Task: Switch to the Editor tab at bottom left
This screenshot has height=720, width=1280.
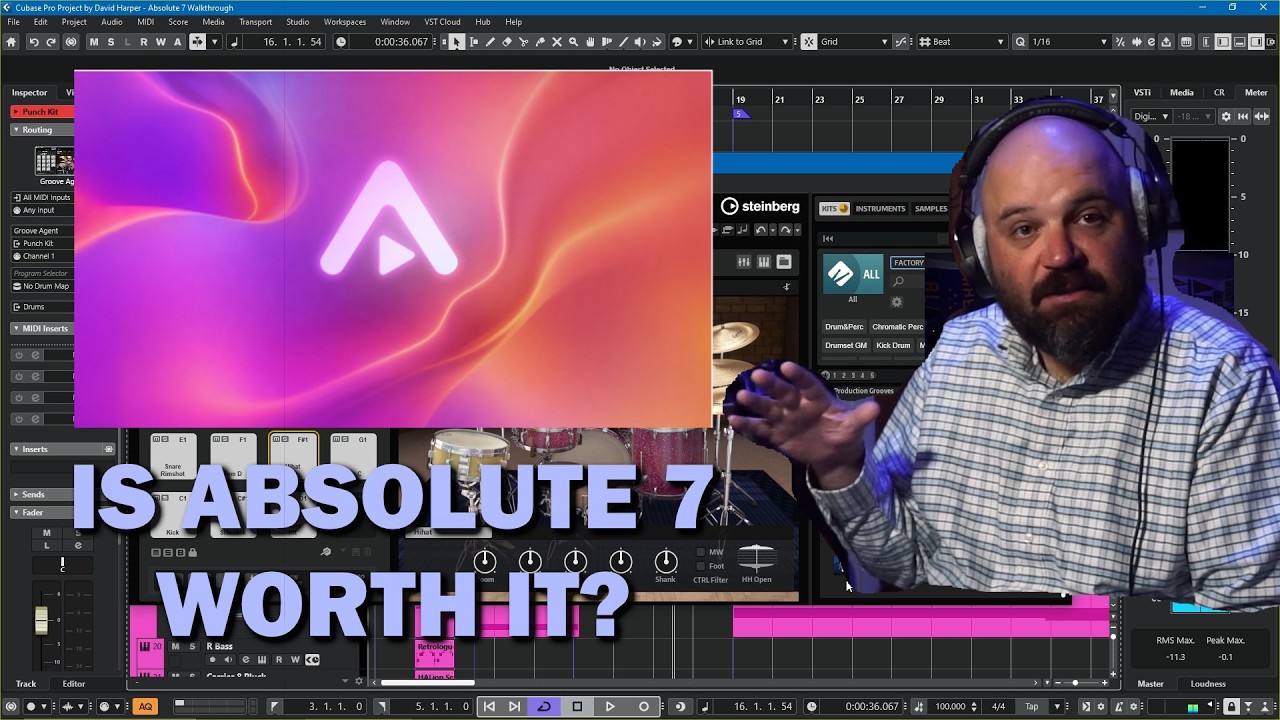Action: [x=74, y=684]
